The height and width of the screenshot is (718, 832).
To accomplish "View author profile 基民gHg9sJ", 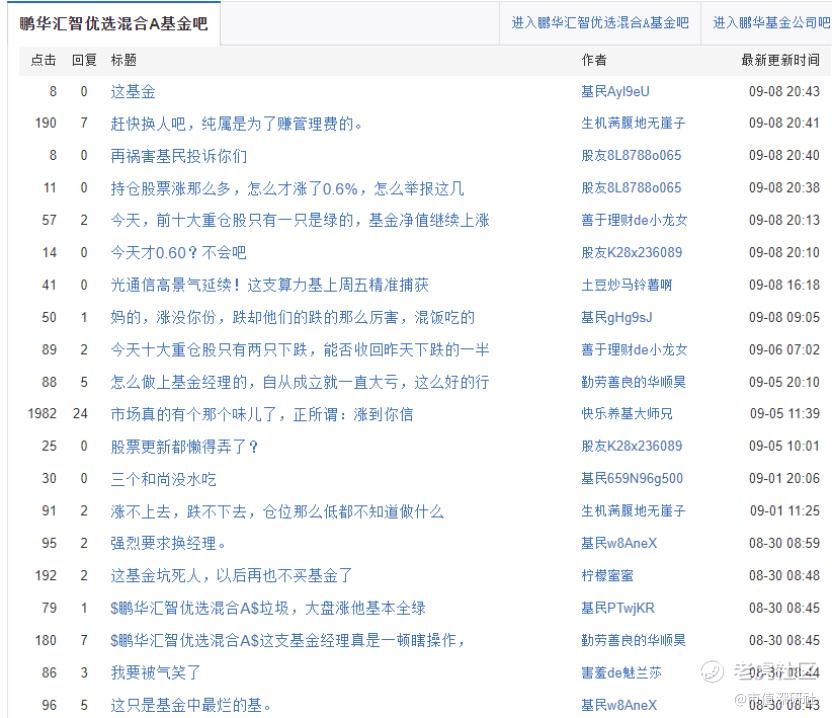I will click(x=617, y=318).
